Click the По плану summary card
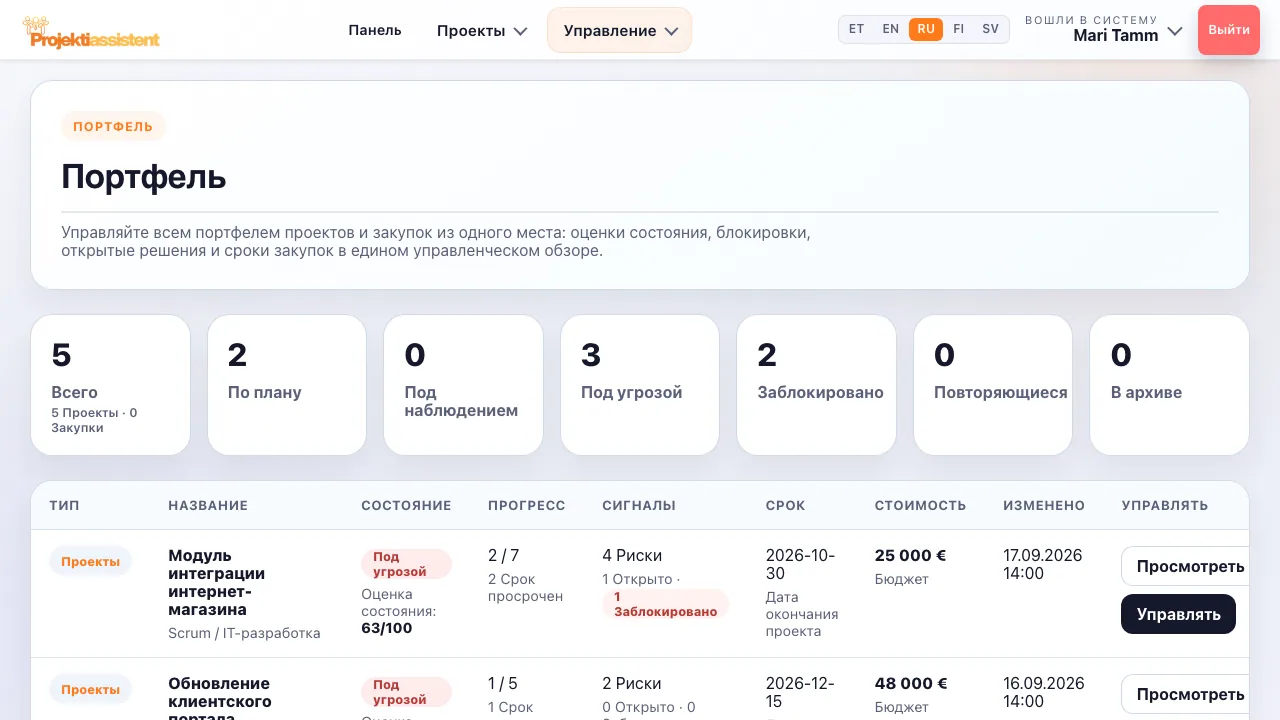 287,385
